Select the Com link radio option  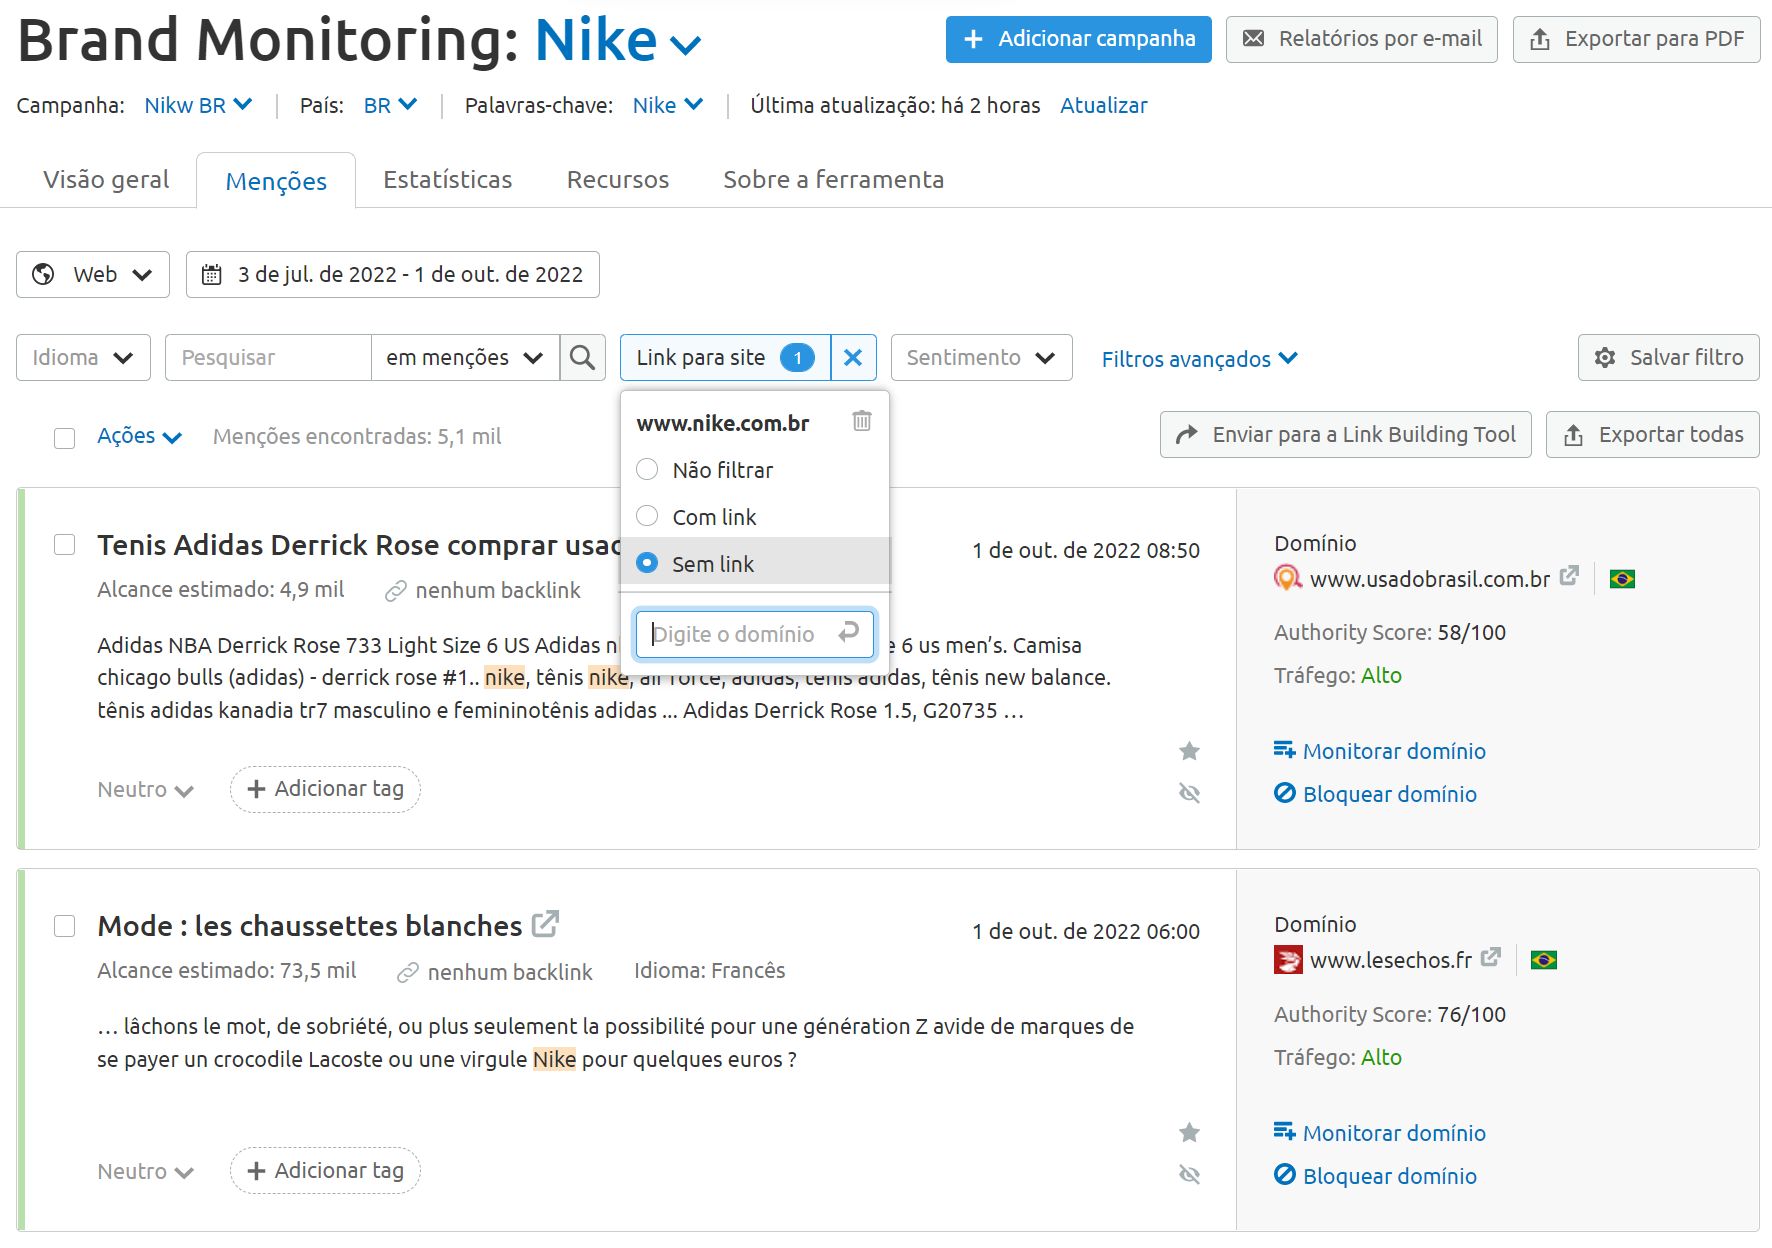click(648, 517)
